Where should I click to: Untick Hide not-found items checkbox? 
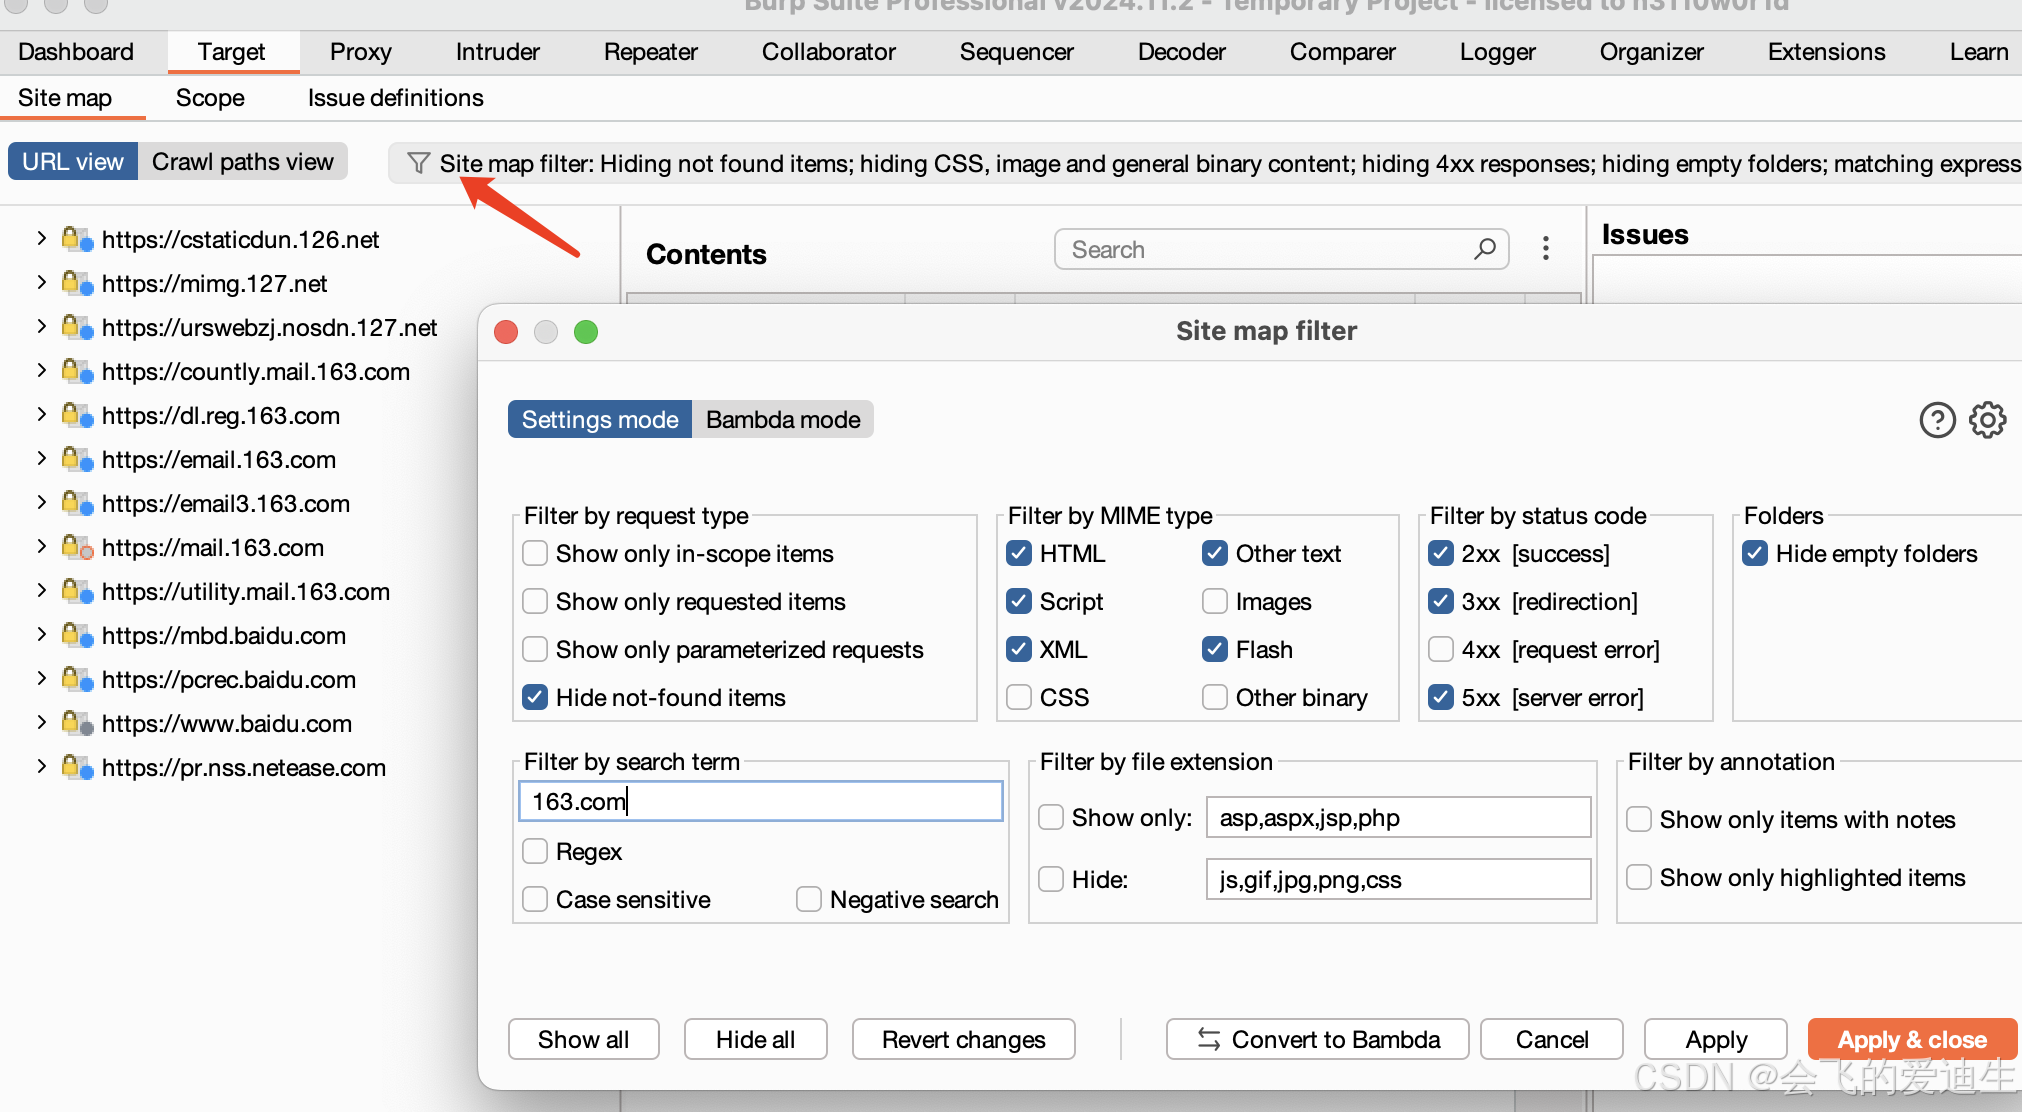click(x=536, y=698)
